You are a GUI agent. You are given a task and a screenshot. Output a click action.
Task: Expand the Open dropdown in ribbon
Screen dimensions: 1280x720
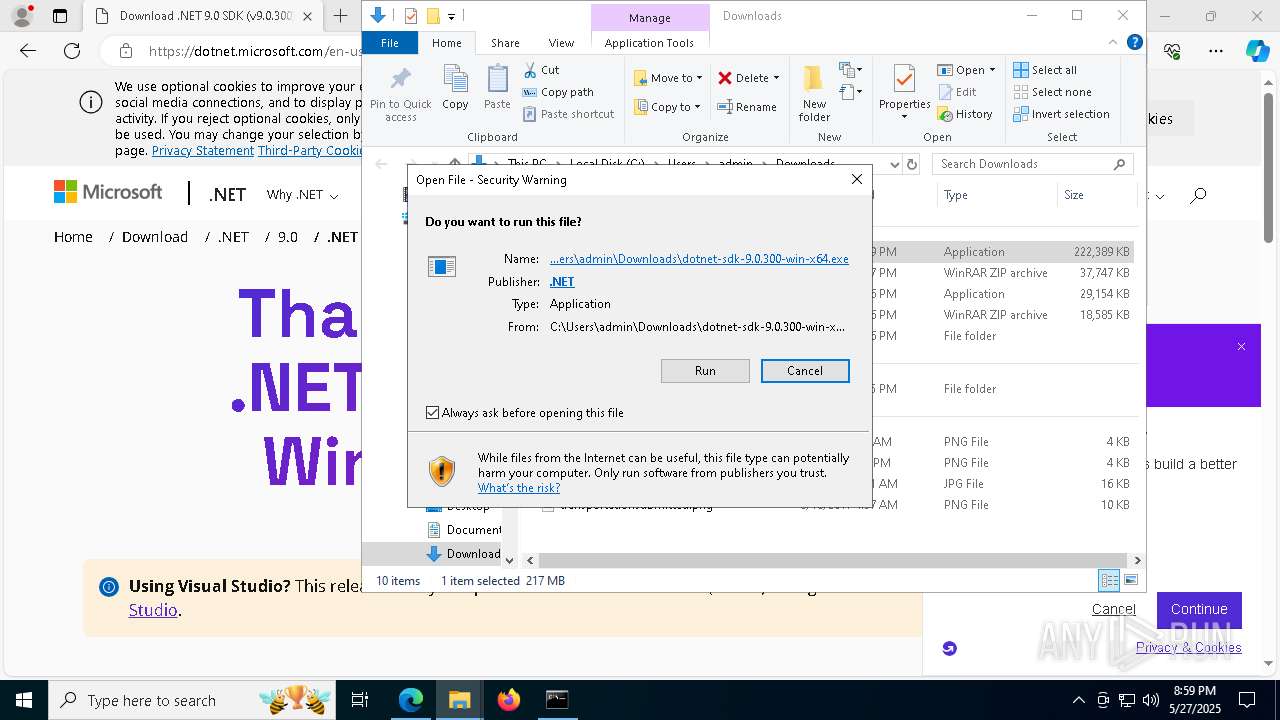992,70
